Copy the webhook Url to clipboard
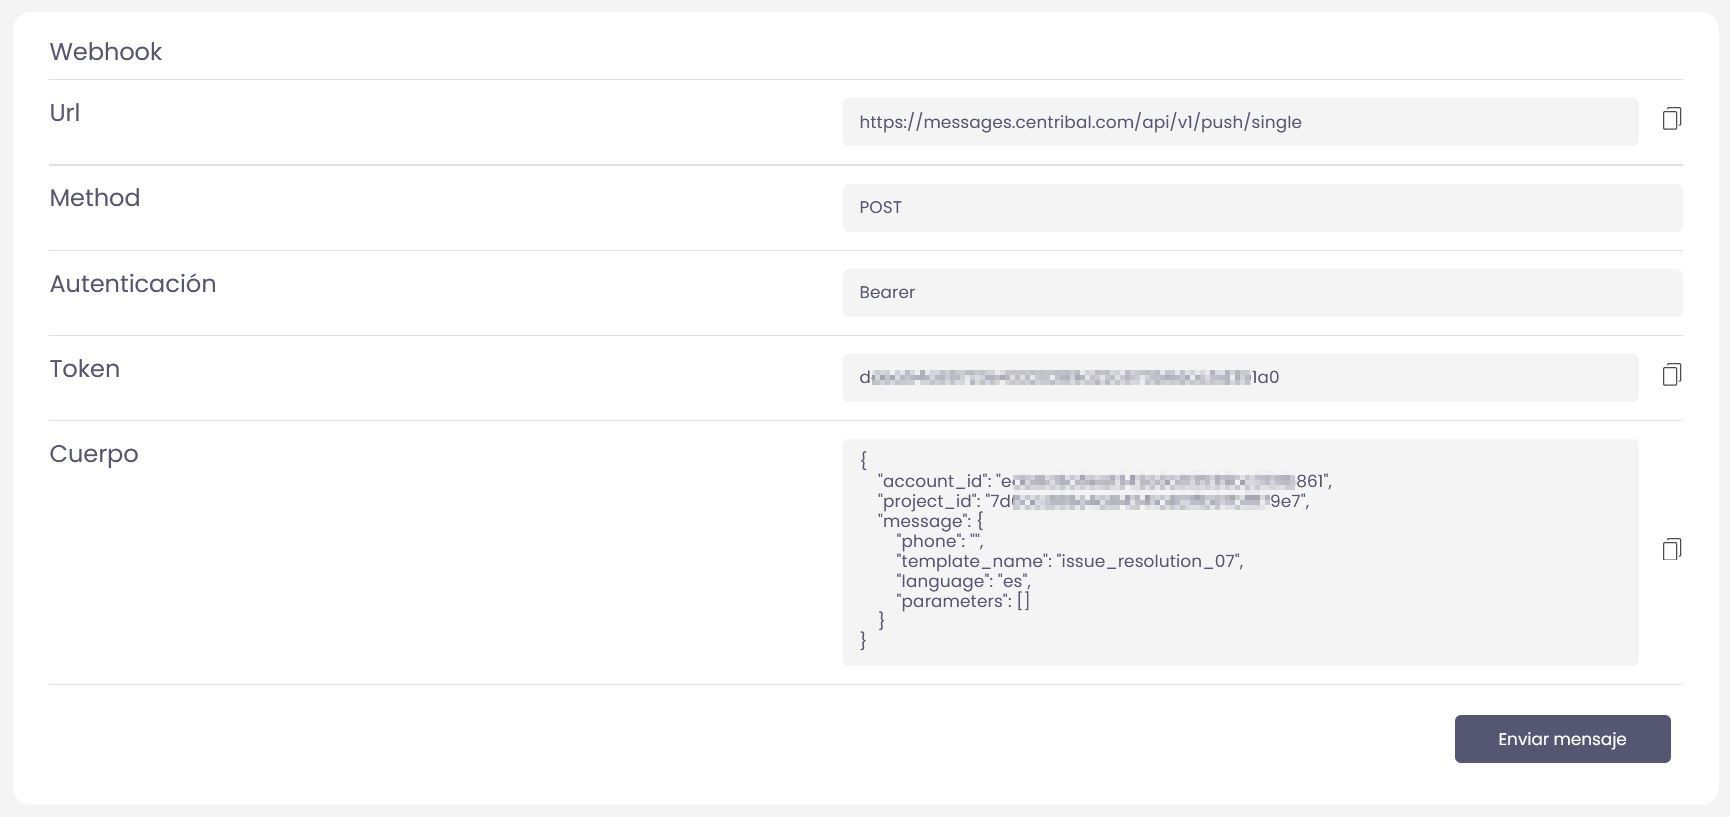Screen dimensions: 1730x817 click(x=1671, y=119)
